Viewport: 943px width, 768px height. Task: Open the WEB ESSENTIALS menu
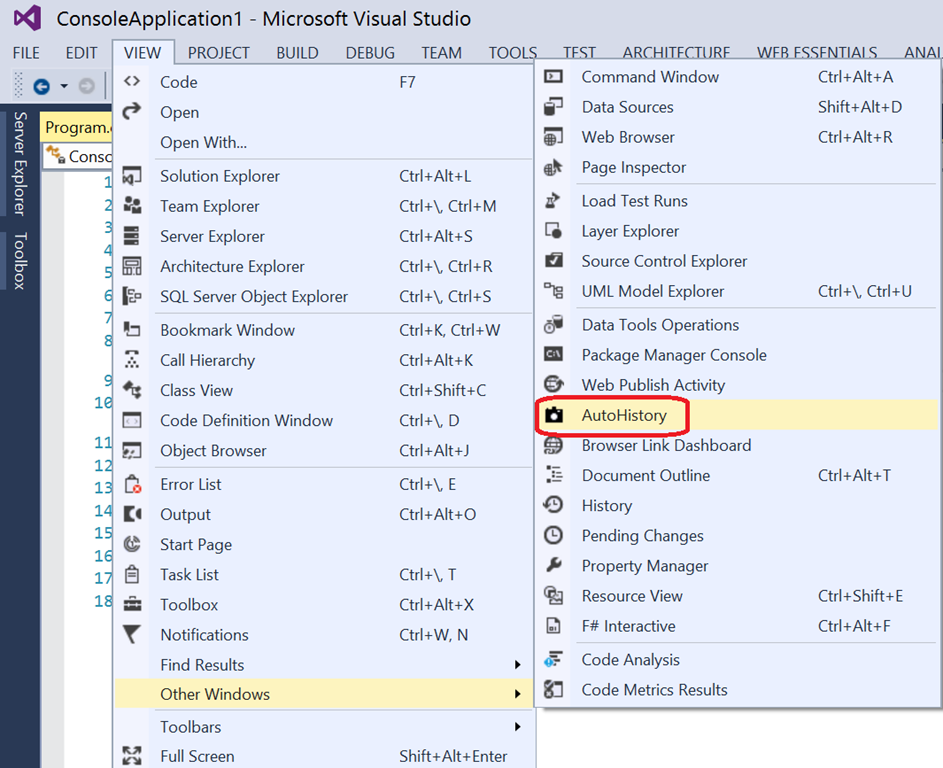(817, 53)
